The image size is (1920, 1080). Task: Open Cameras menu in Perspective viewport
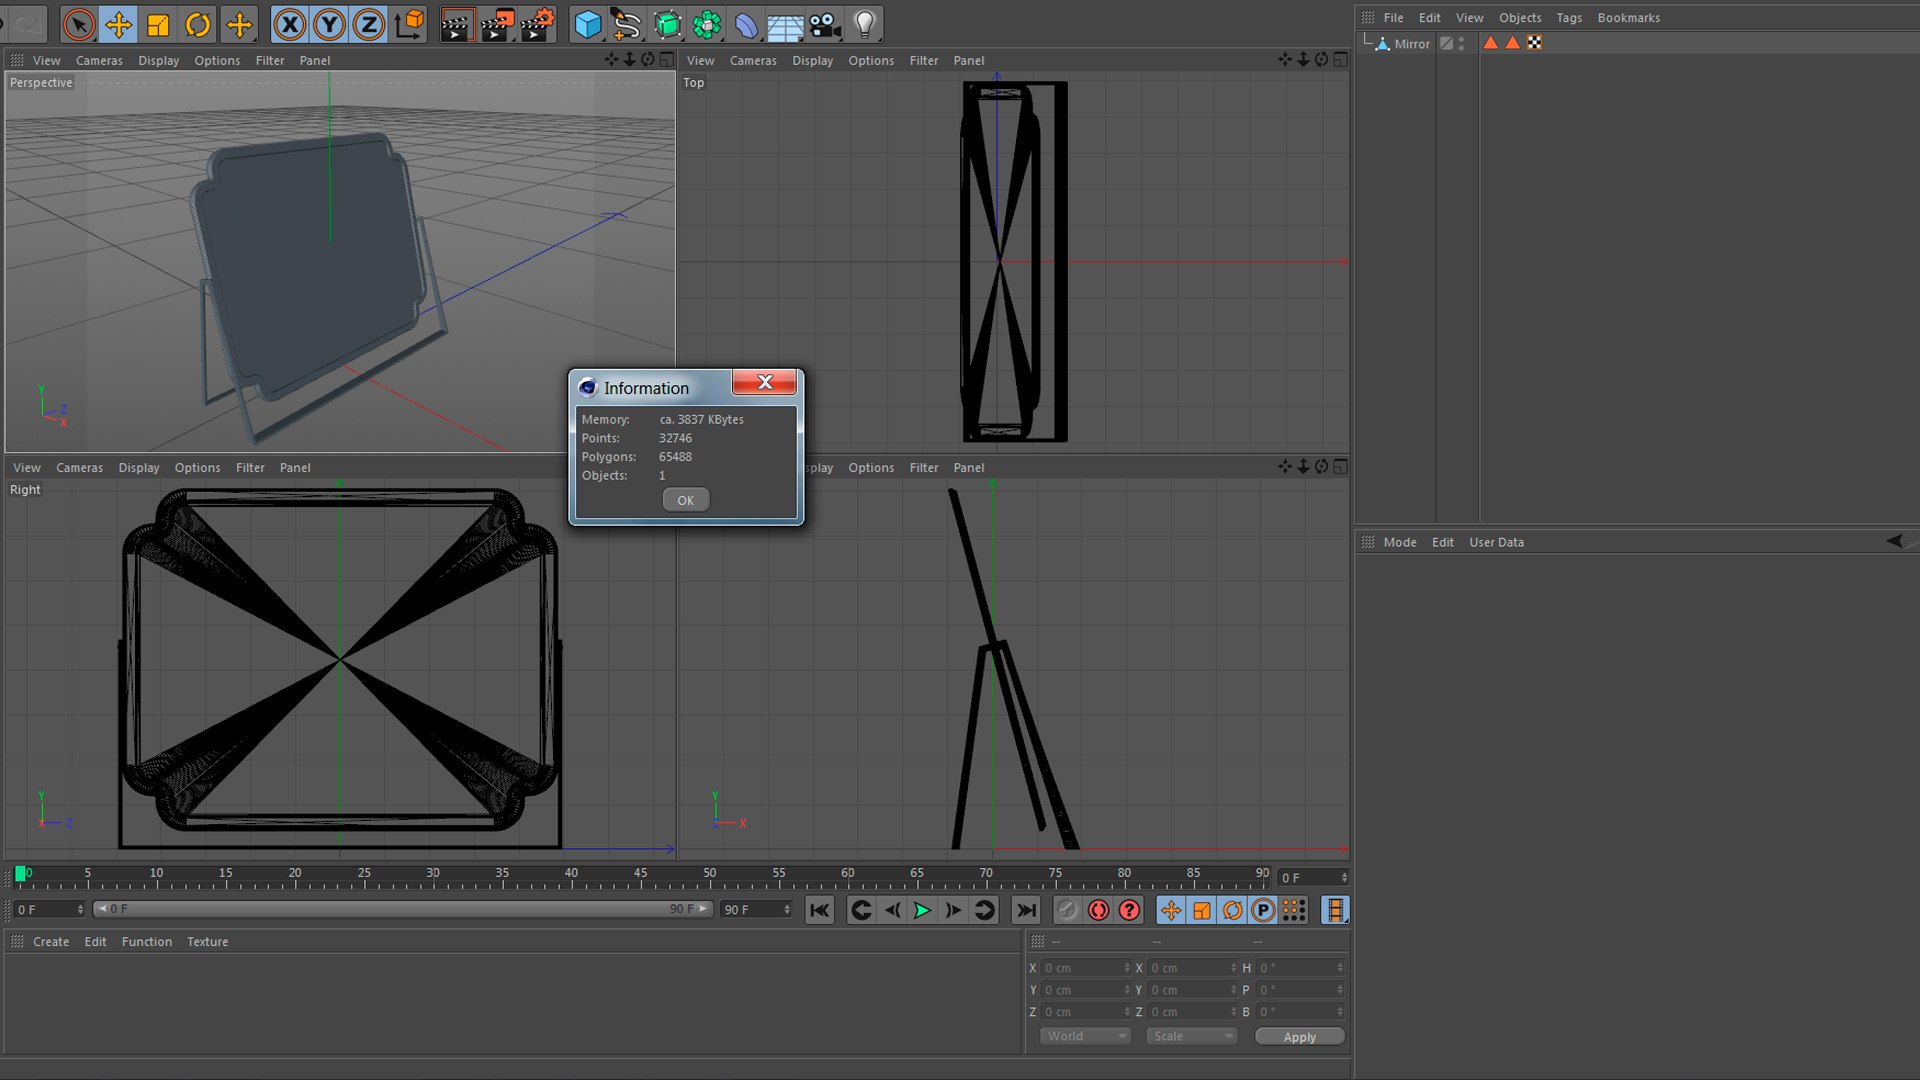[x=99, y=60]
